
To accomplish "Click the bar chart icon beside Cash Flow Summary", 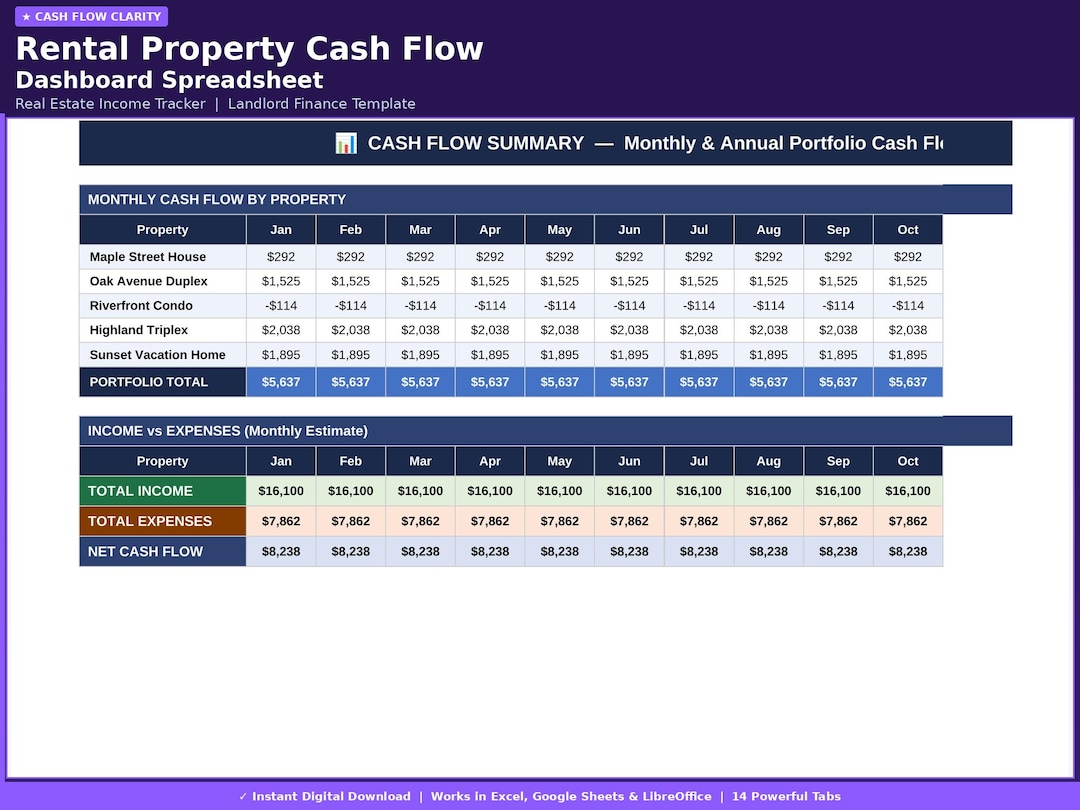I will point(346,143).
